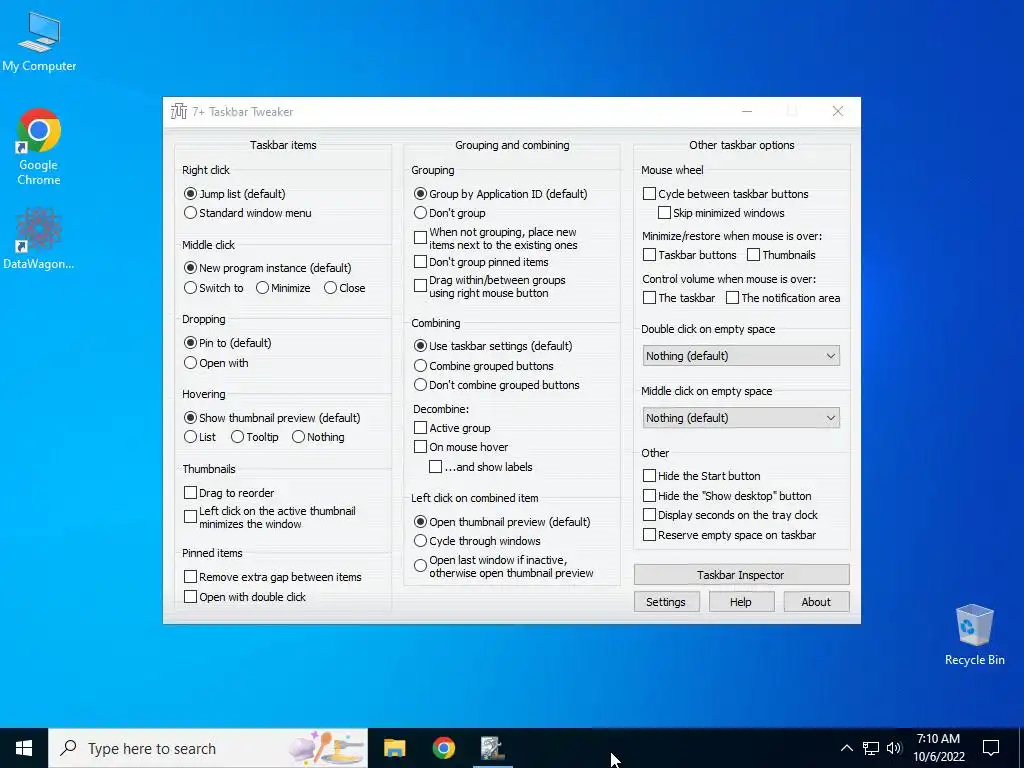The height and width of the screenshot is (768, 1024).
Task: Open DataWagon desktop shortcut
Action: point(39,238)
